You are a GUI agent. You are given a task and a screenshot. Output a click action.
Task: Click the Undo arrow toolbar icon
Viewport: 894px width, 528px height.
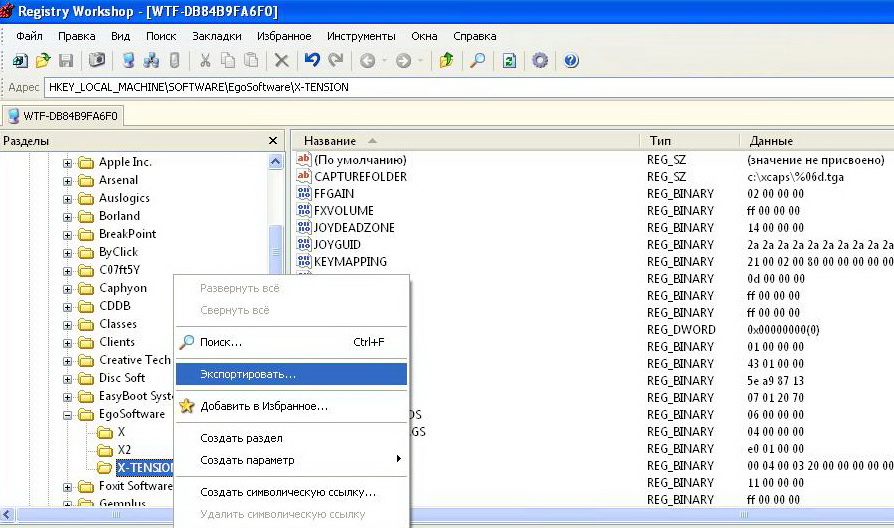(x=312, y=61)
